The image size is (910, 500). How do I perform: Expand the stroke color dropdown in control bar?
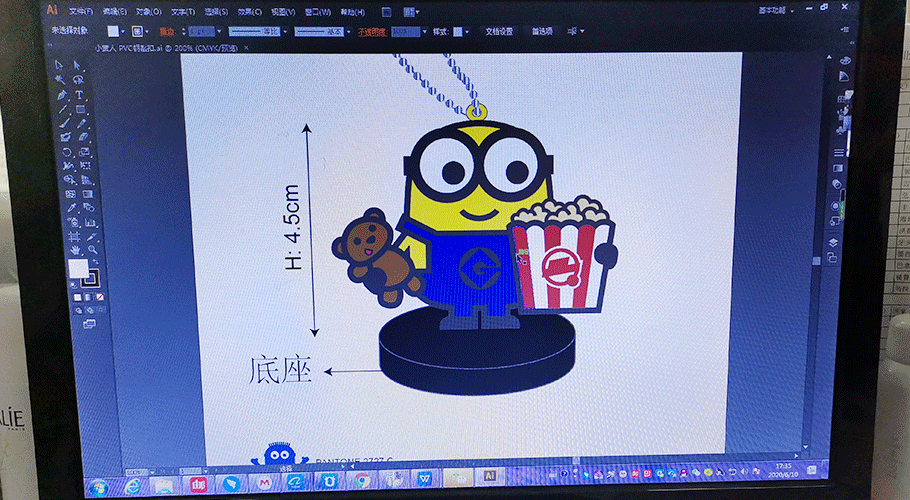(147, 31)
